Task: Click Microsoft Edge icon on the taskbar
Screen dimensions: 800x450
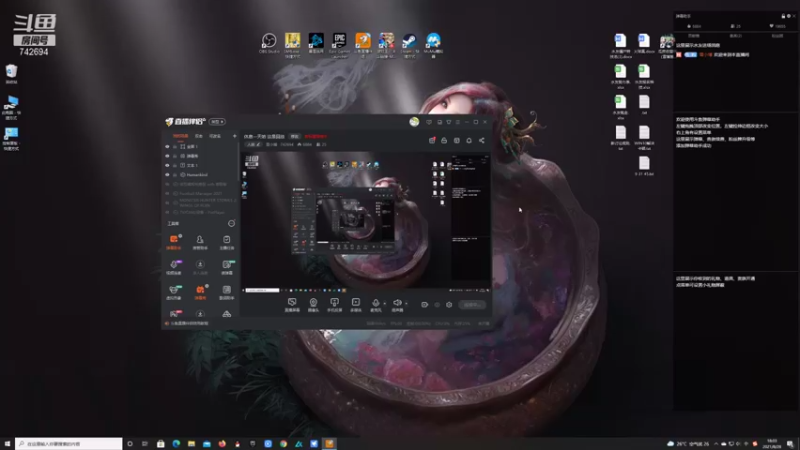Action: click(176, 444)
